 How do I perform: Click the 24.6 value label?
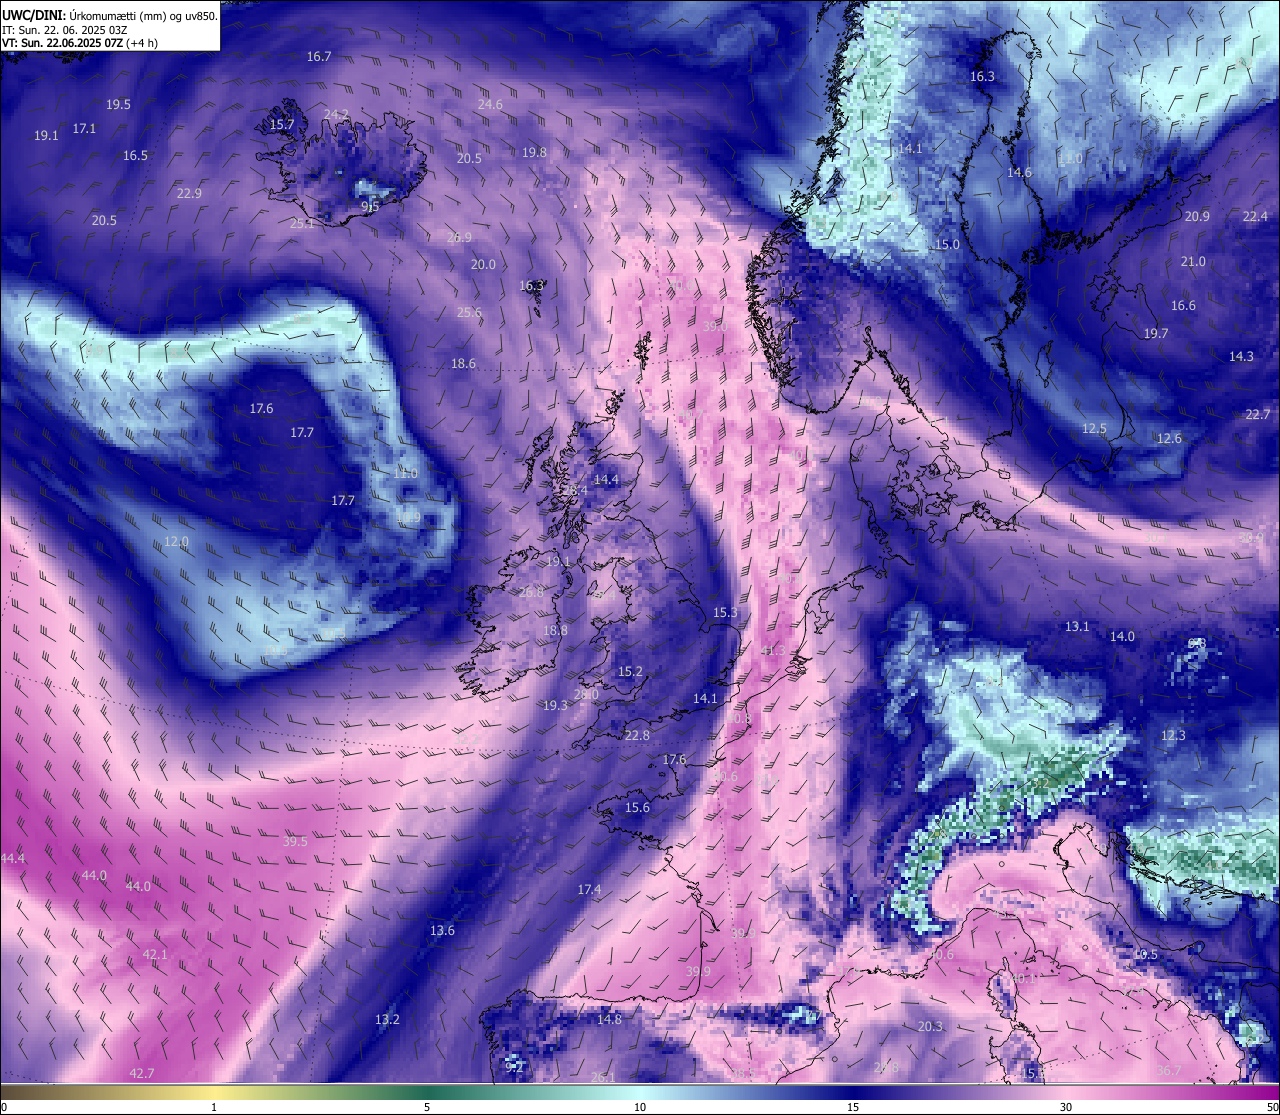pyautogui.click(x=490, y=104)
